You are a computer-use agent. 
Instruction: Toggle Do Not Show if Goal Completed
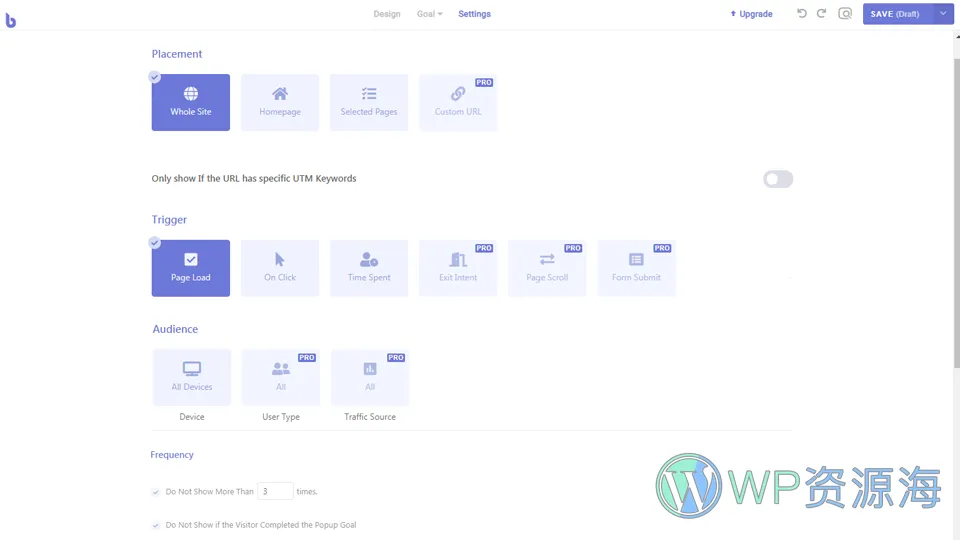click(155, 525)
